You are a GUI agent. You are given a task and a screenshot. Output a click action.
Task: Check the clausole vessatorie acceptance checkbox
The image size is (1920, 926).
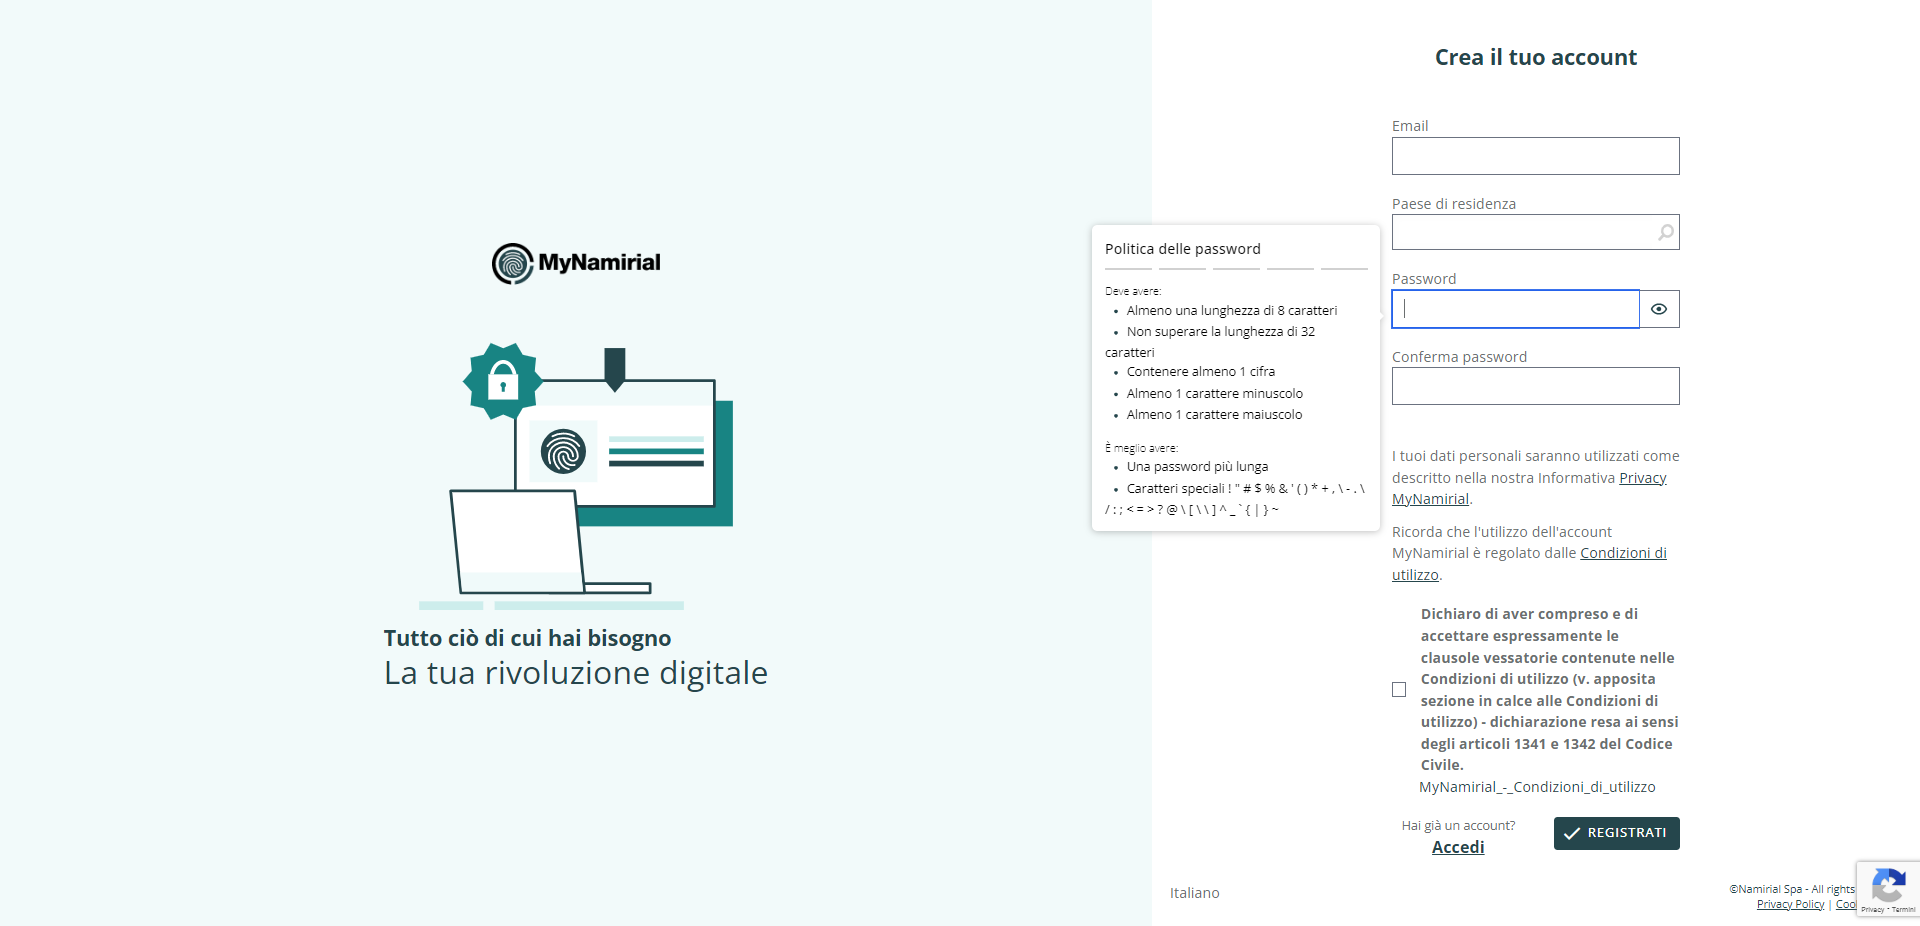tap(1399, 690)
